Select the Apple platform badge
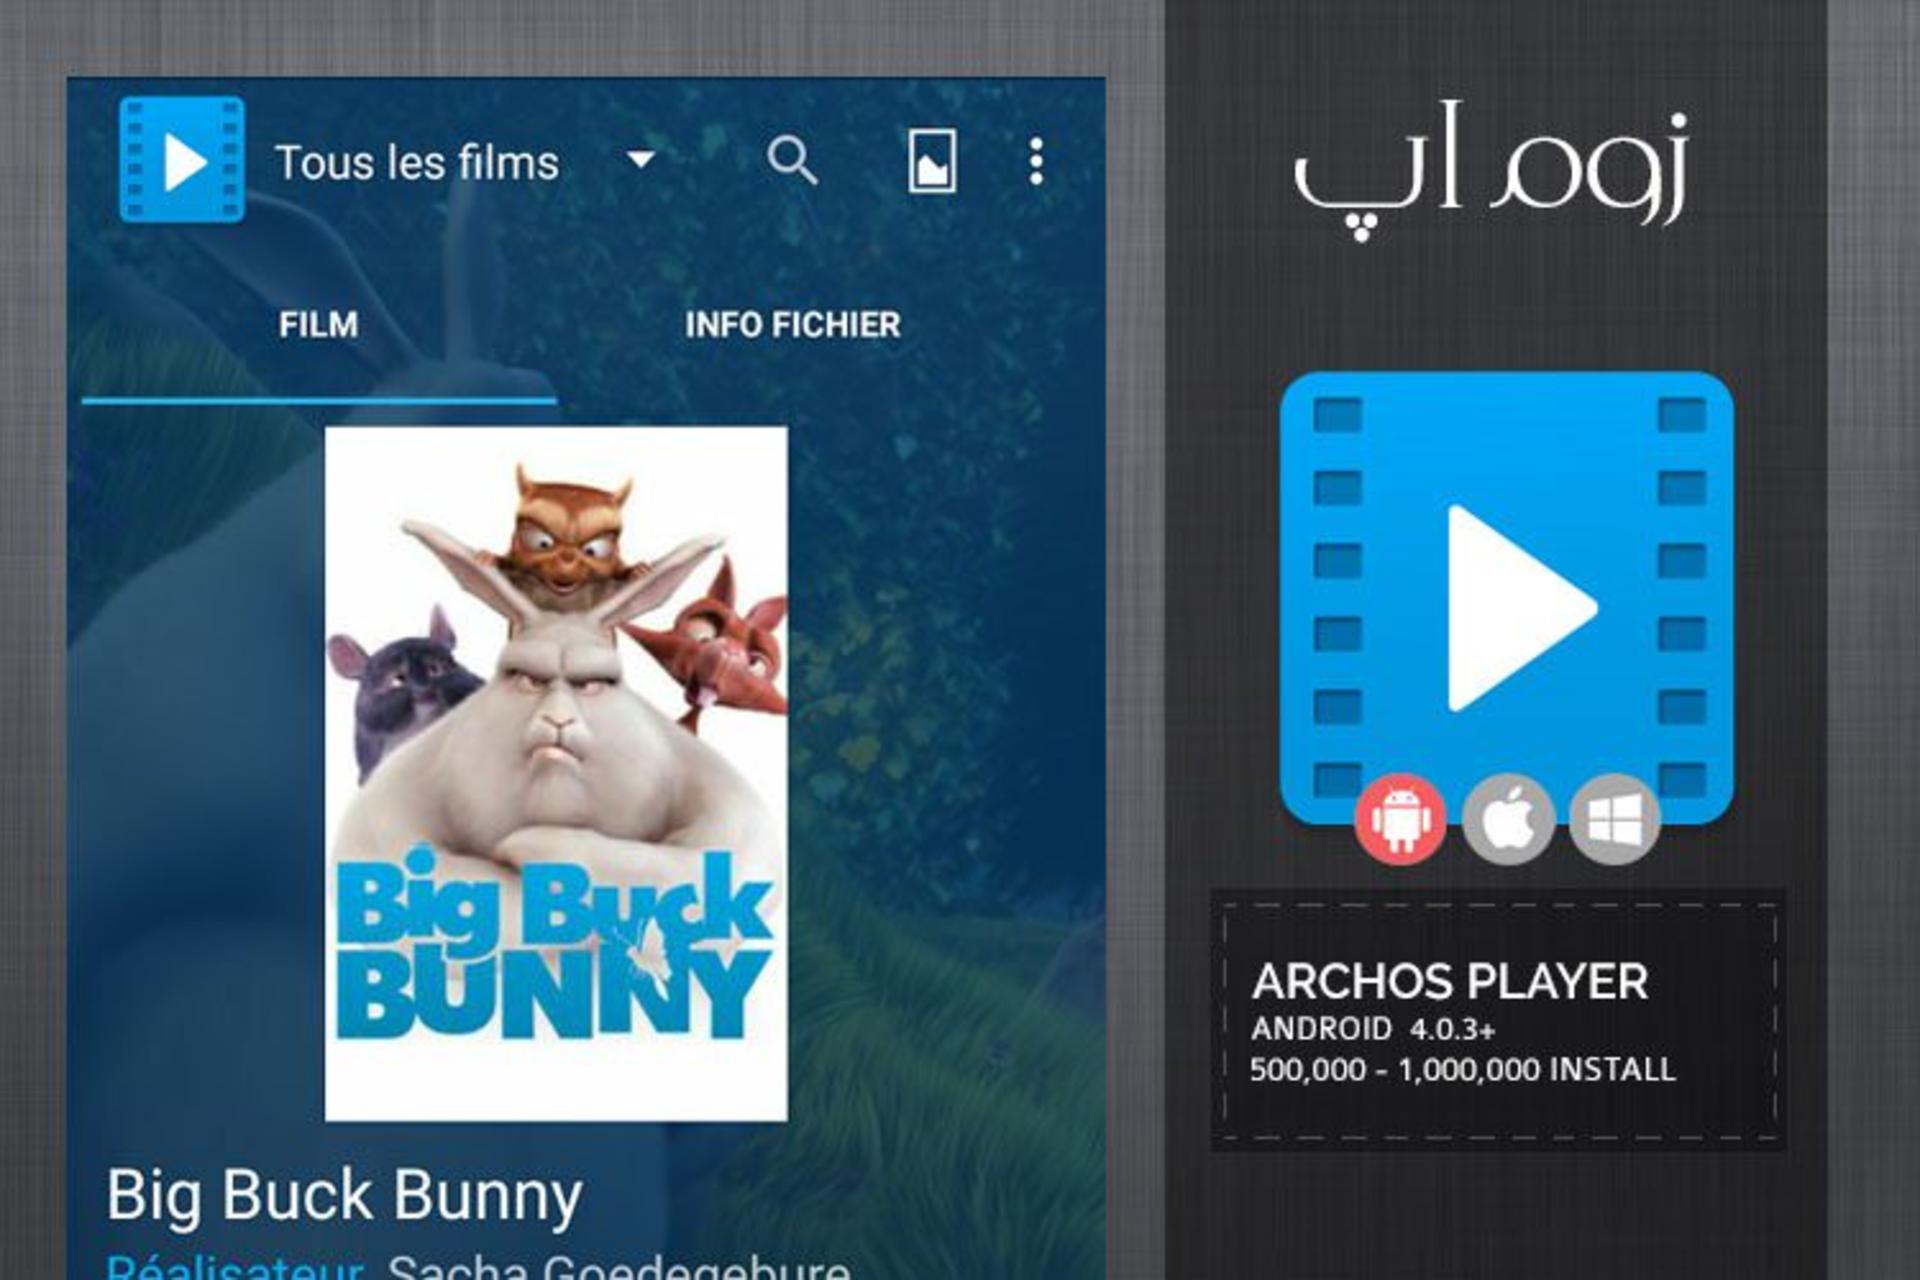 pos(1508,819)
